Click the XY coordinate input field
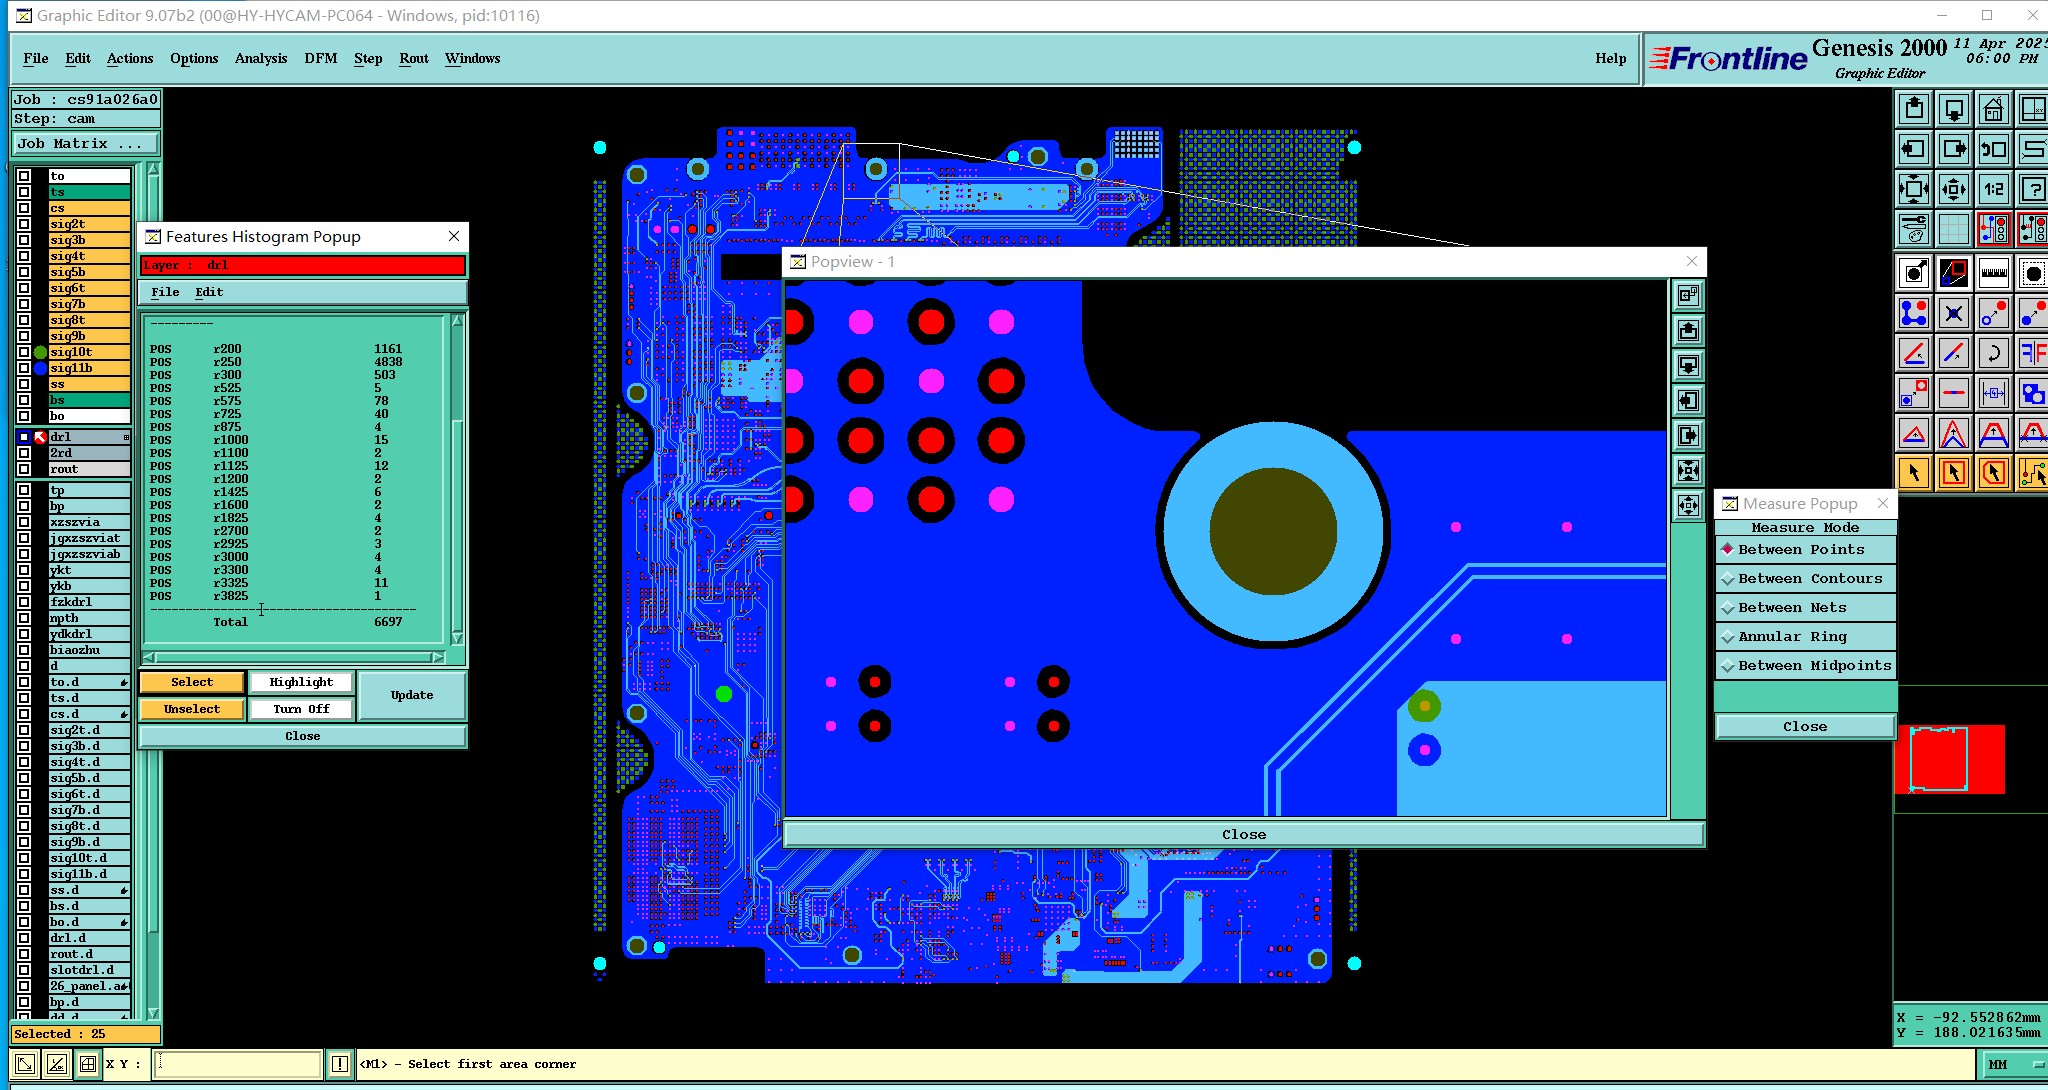The height and width of the screenshot is (1090, 2048). (x=238, y=1064)
